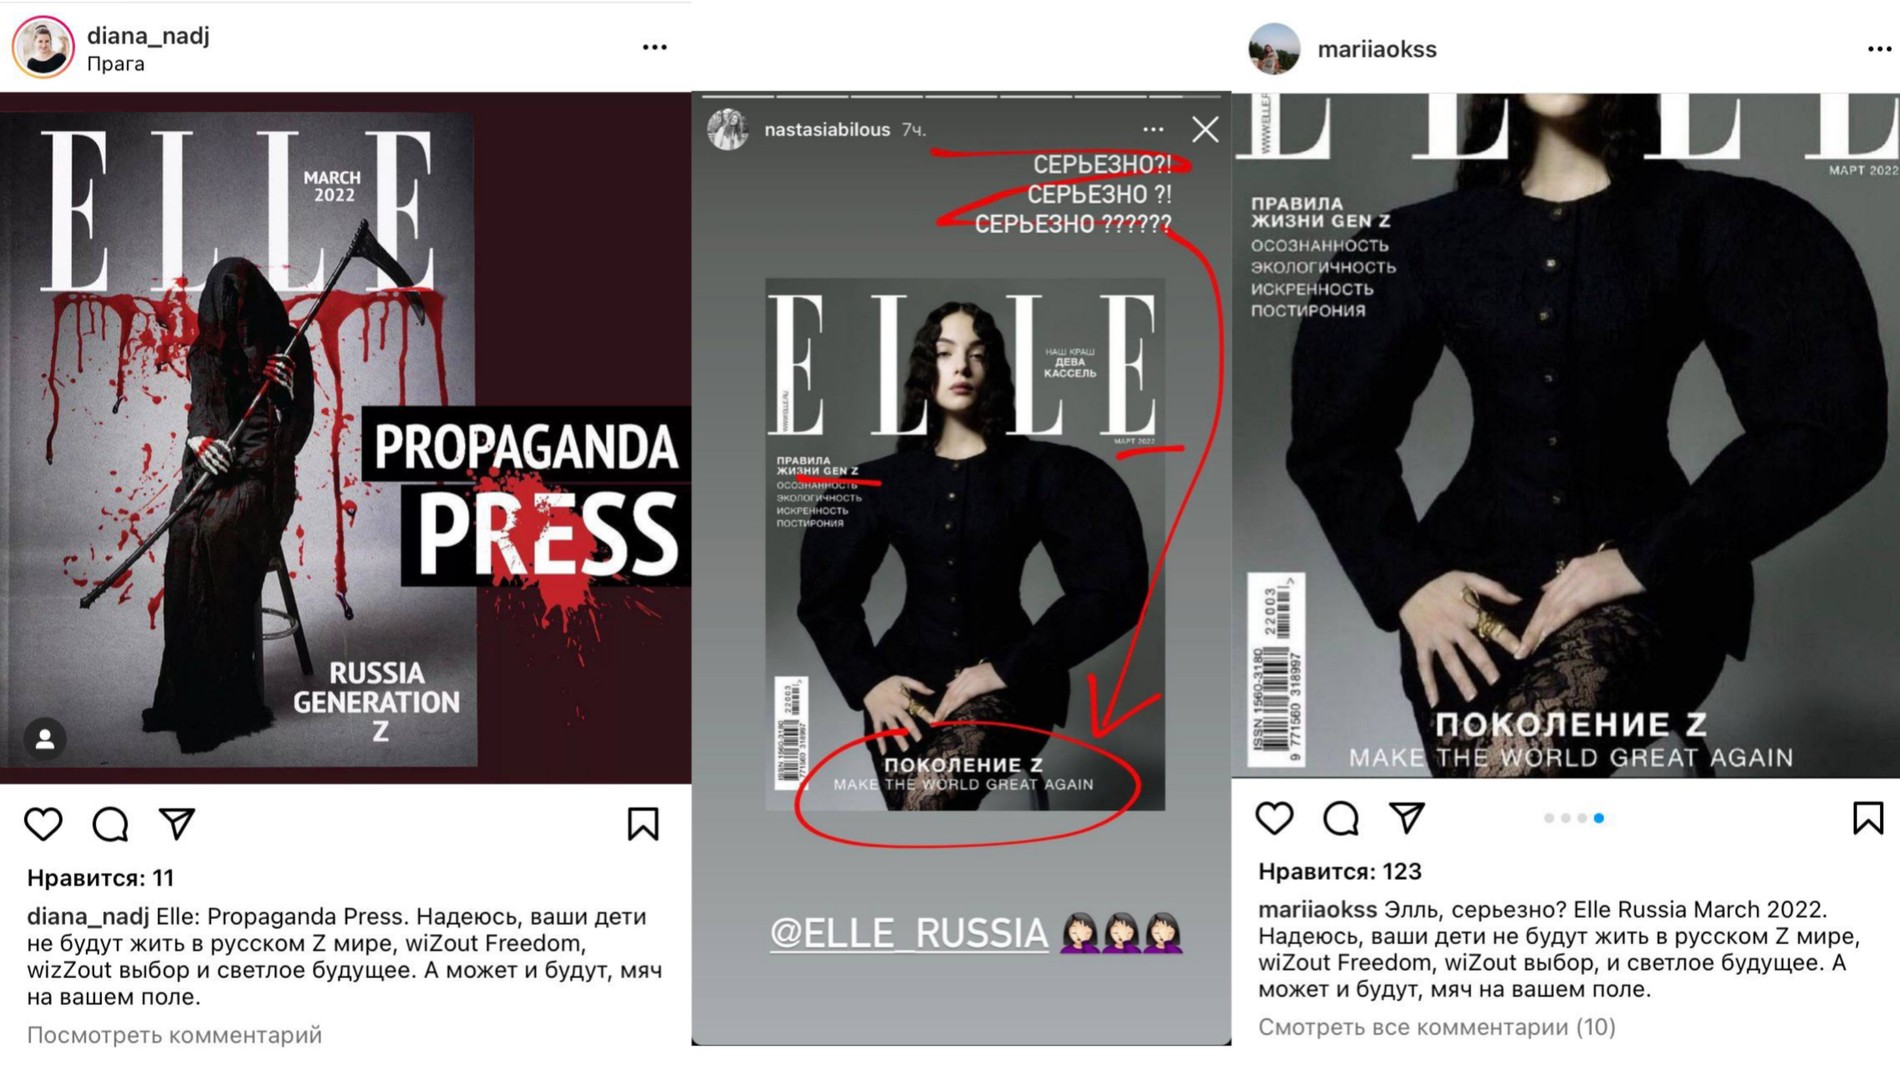This screenshot has height=1068, width=1900.
Task: Close the nastasiabilous story
Action: click(x=1205, y=129)
